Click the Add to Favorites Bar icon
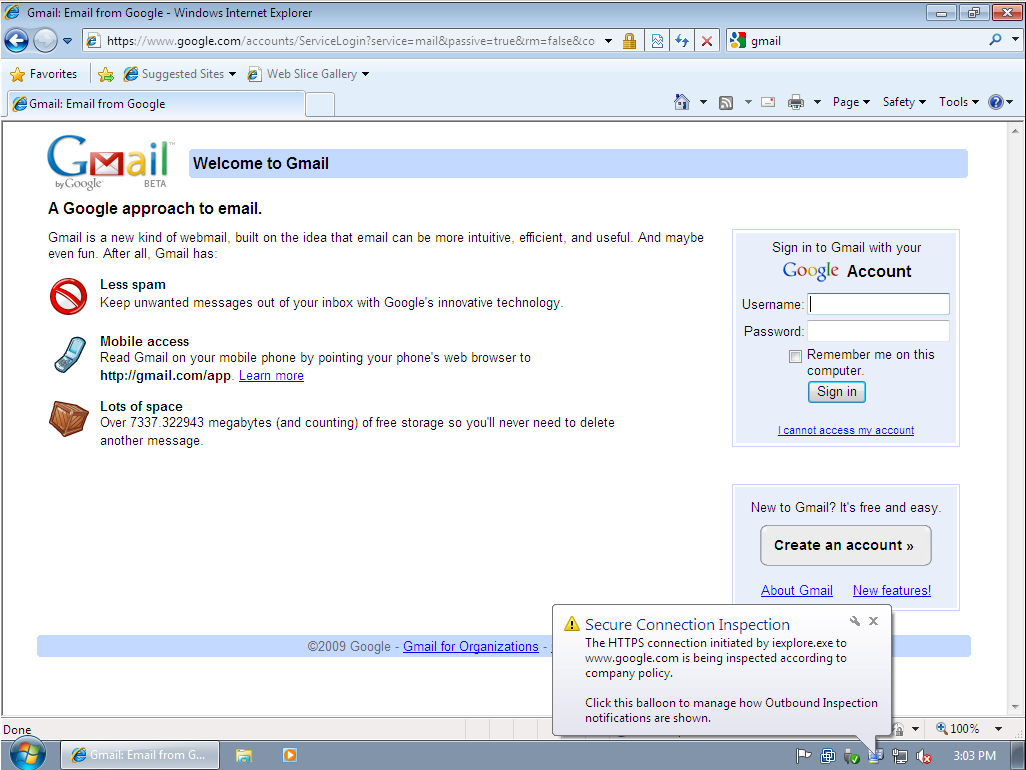This screenshot has width=1026, height=770. pos(105,74)
